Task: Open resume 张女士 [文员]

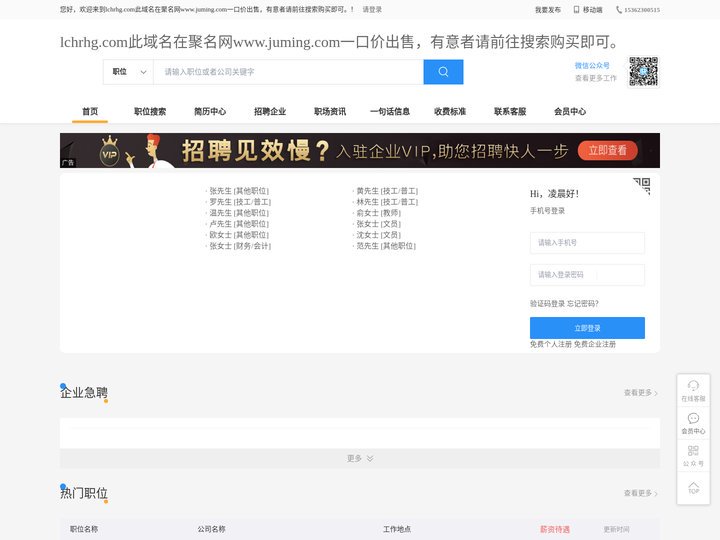Action: 379,224
